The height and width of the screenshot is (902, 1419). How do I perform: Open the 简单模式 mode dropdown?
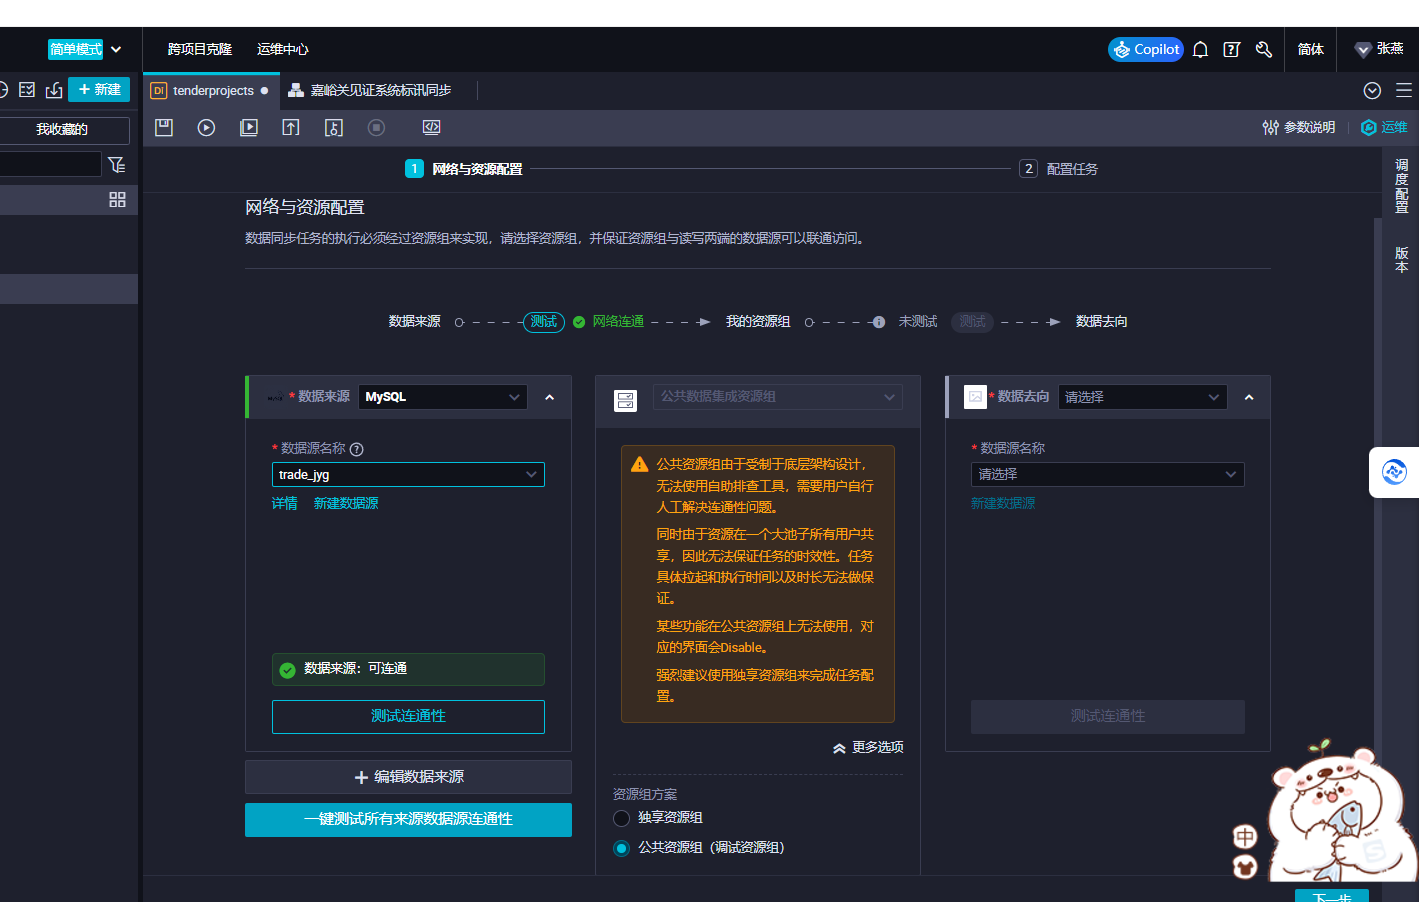click(x=85, y=49)
